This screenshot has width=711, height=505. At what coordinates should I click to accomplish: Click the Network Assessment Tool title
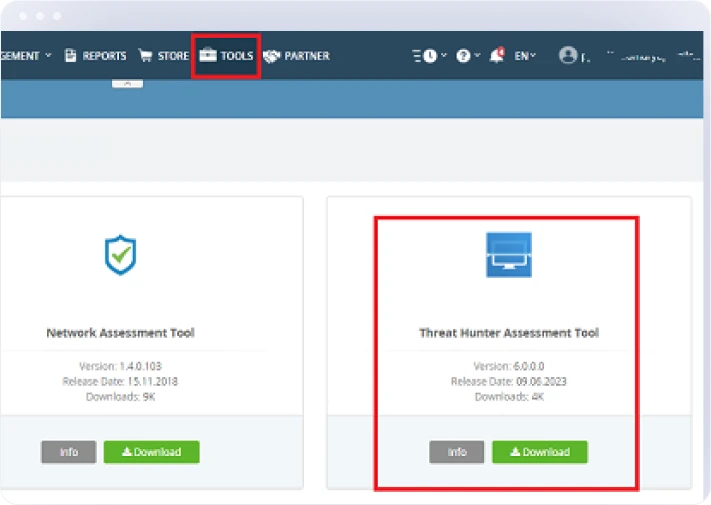(120, 333)
